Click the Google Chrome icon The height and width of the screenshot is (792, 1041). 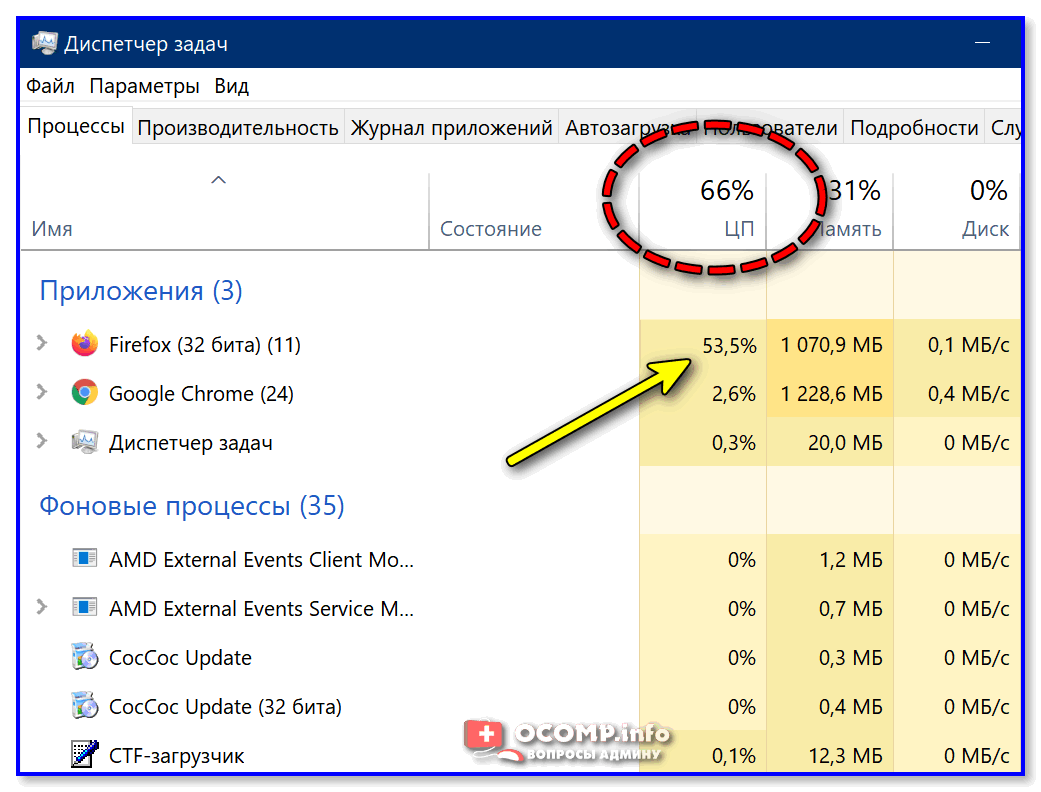(x=85, y=394)
